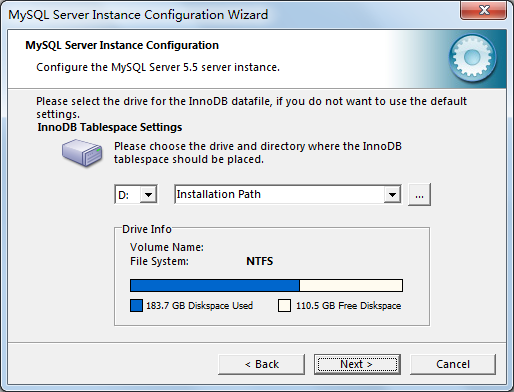Click the hard drive icon

click(82, 153)
